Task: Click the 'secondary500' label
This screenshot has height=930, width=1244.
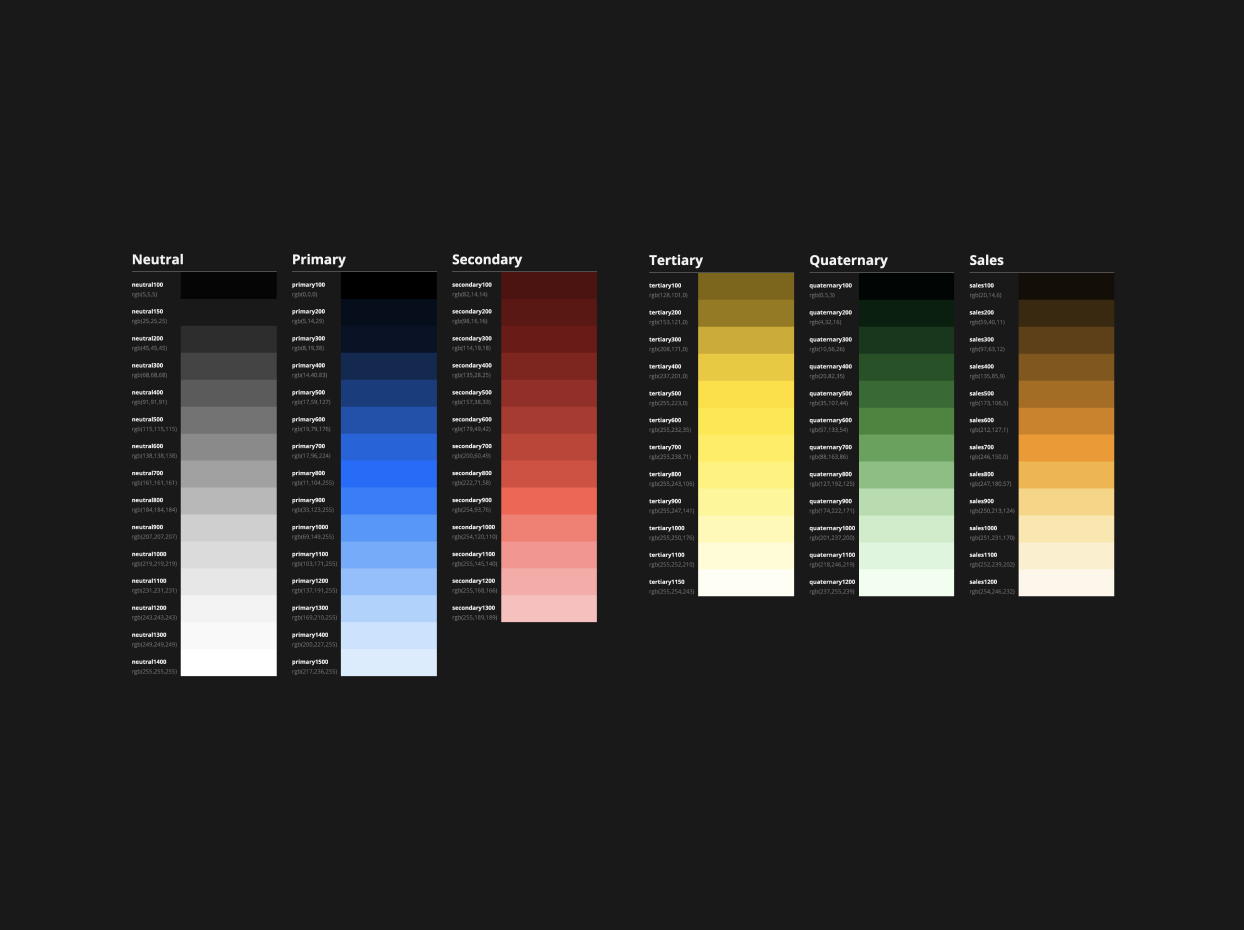Action: [x=472, y=392]
